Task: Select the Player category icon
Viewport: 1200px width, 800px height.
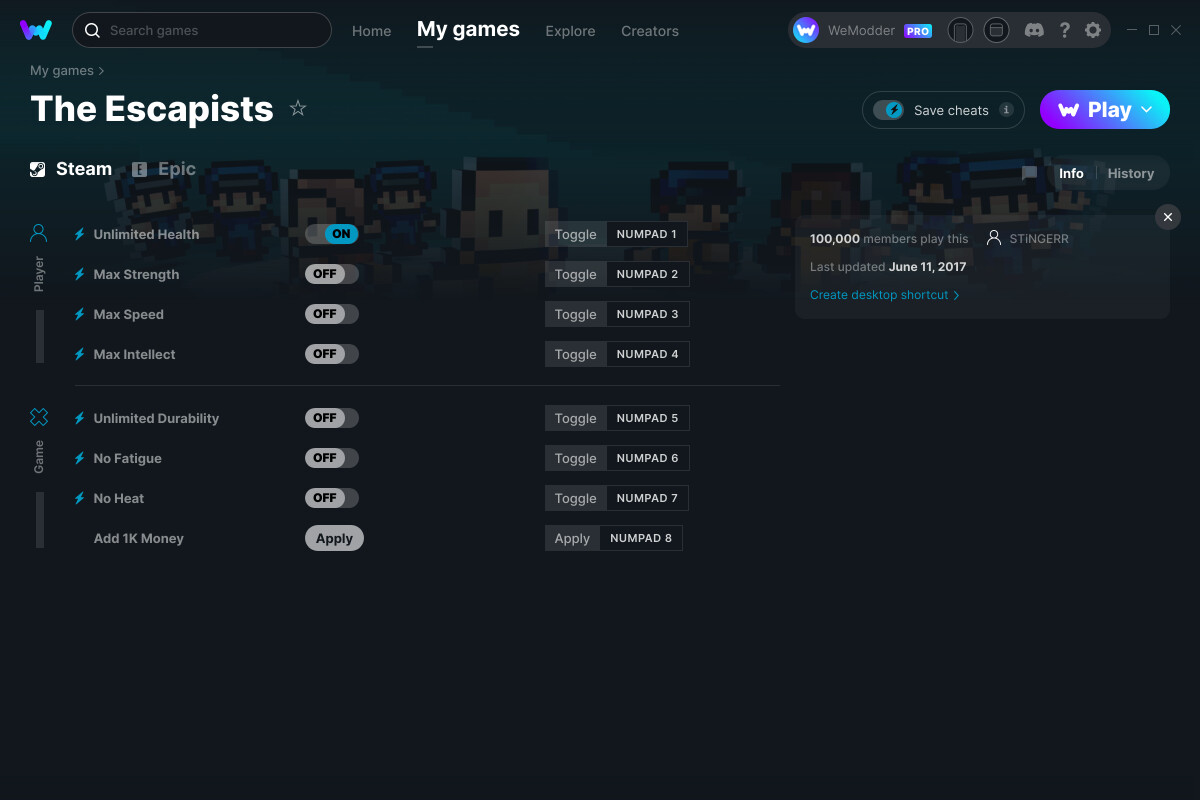Action: pos(39,233)
